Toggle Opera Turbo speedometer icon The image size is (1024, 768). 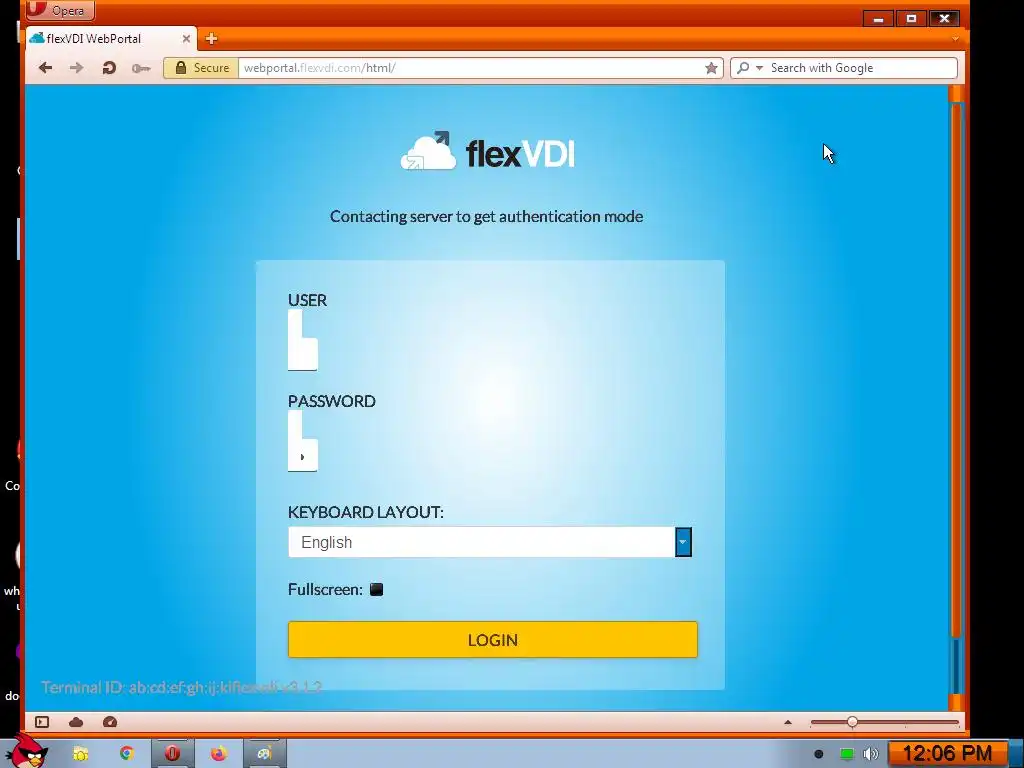[x=110, y=722]
